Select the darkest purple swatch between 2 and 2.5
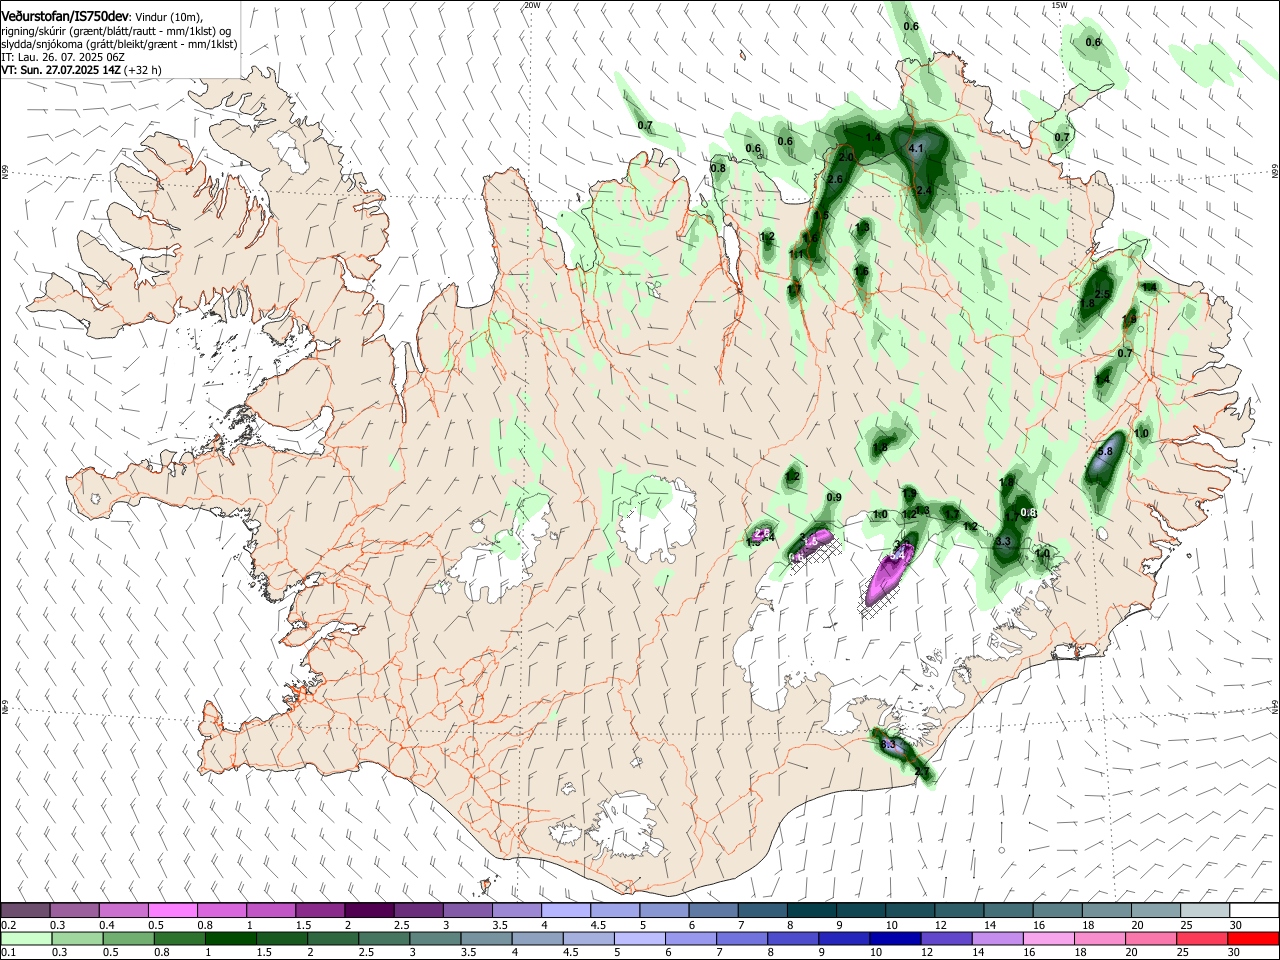1280x960 pixels. click(369, 911)
